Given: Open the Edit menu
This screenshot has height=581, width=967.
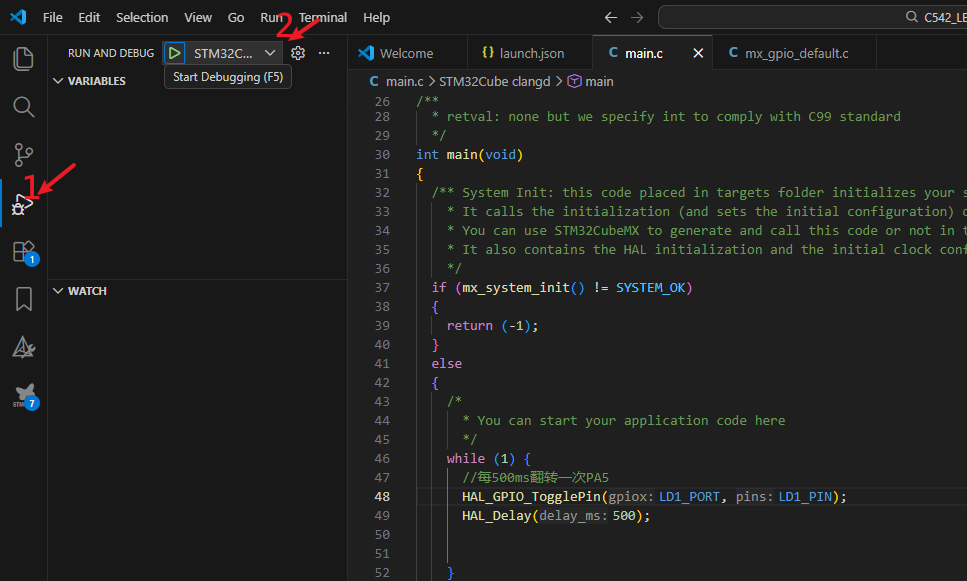Looking at the screenshot, I should click(89, 17).
